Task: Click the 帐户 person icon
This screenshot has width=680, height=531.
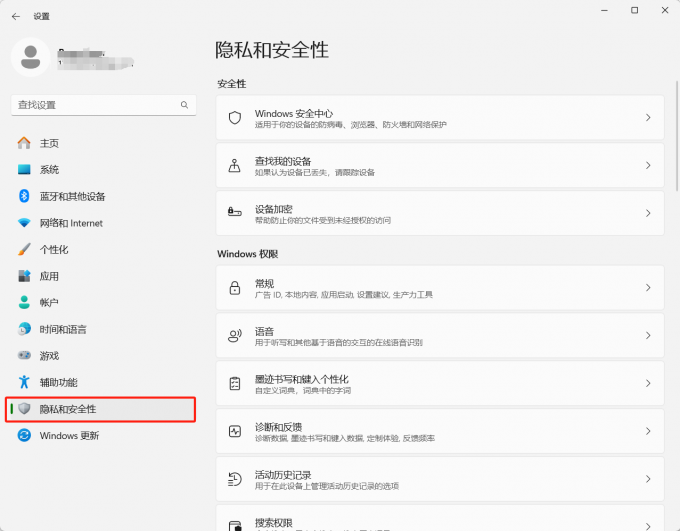Action: [24, 302]
